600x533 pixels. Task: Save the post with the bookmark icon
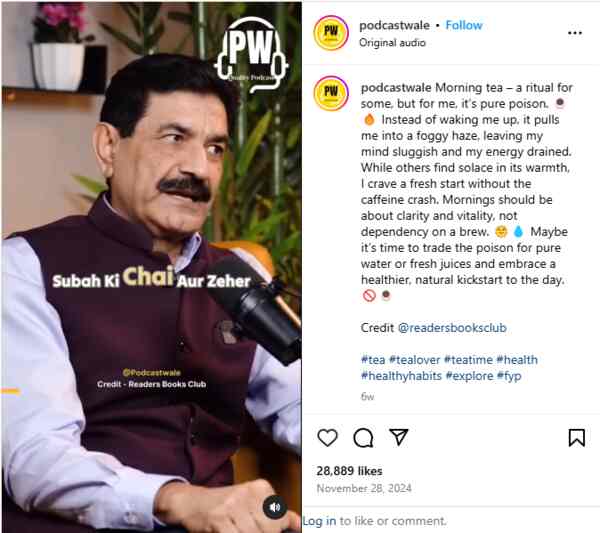tap(577, 437)
